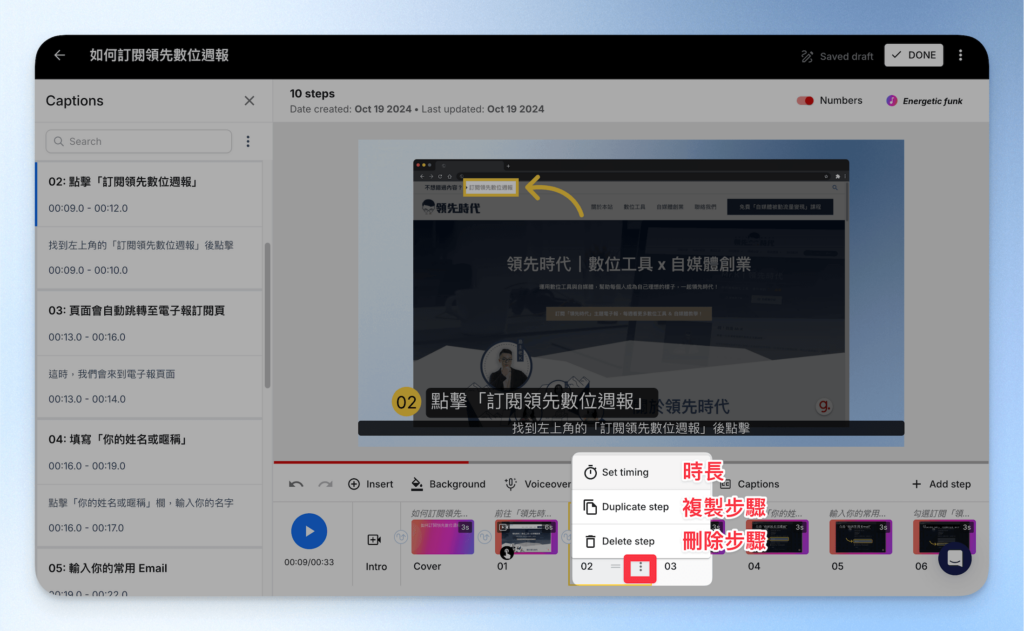Click the Intro label in the timeline
The image size is (1024, 631).
tap(376, 566)
